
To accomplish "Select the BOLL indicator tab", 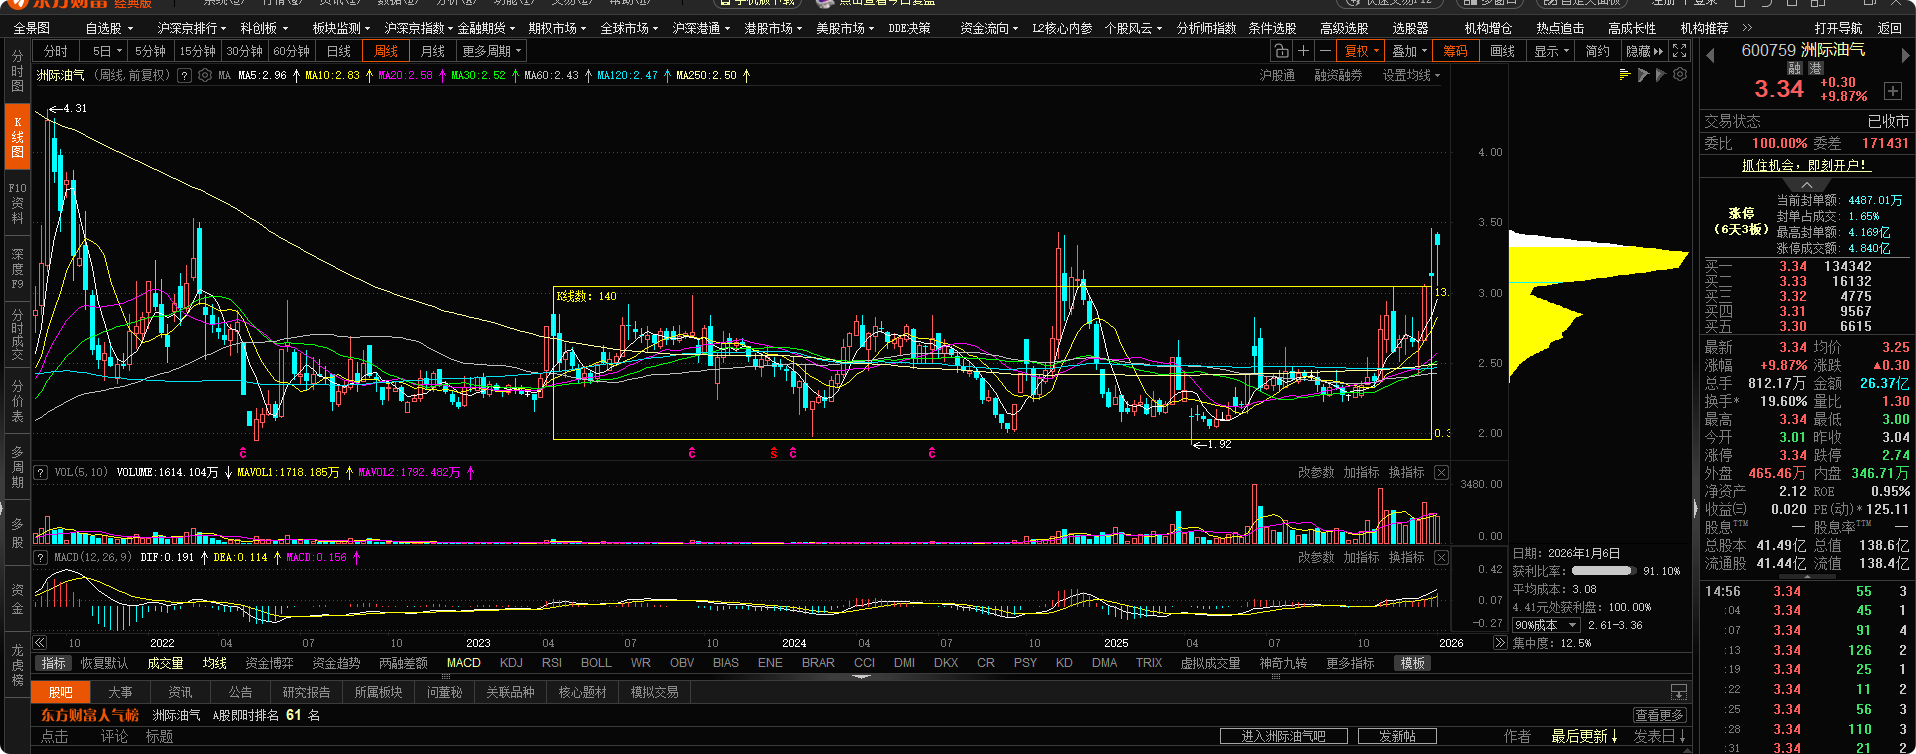I will click(596, 663).
